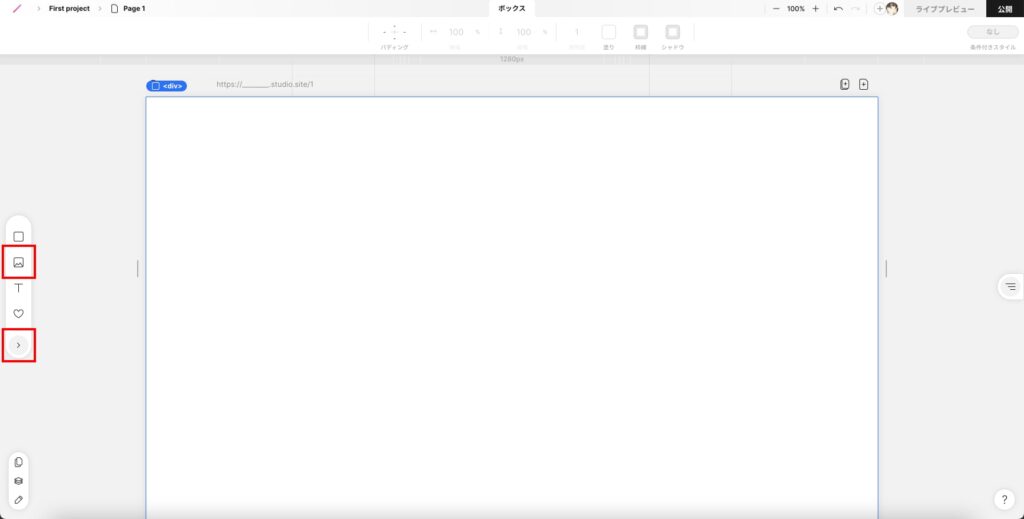1024x519 pixels.
Task: Open the layers panel icon
Action: (18, 481)
